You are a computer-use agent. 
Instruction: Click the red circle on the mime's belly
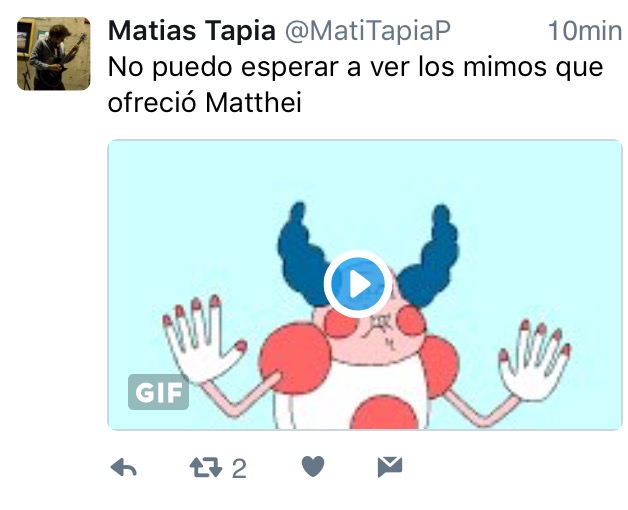[x=384, y=413]
